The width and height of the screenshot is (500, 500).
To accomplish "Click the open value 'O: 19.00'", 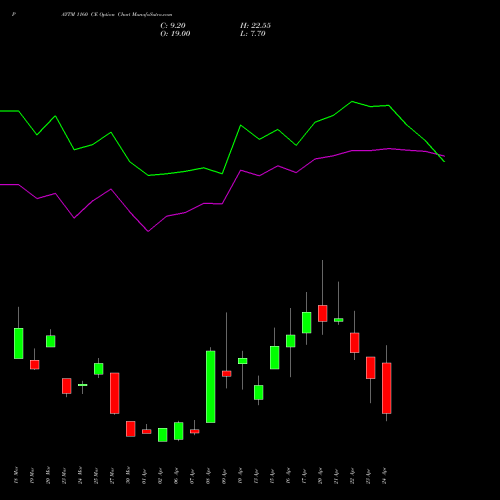I will click(x=175, y=34).
